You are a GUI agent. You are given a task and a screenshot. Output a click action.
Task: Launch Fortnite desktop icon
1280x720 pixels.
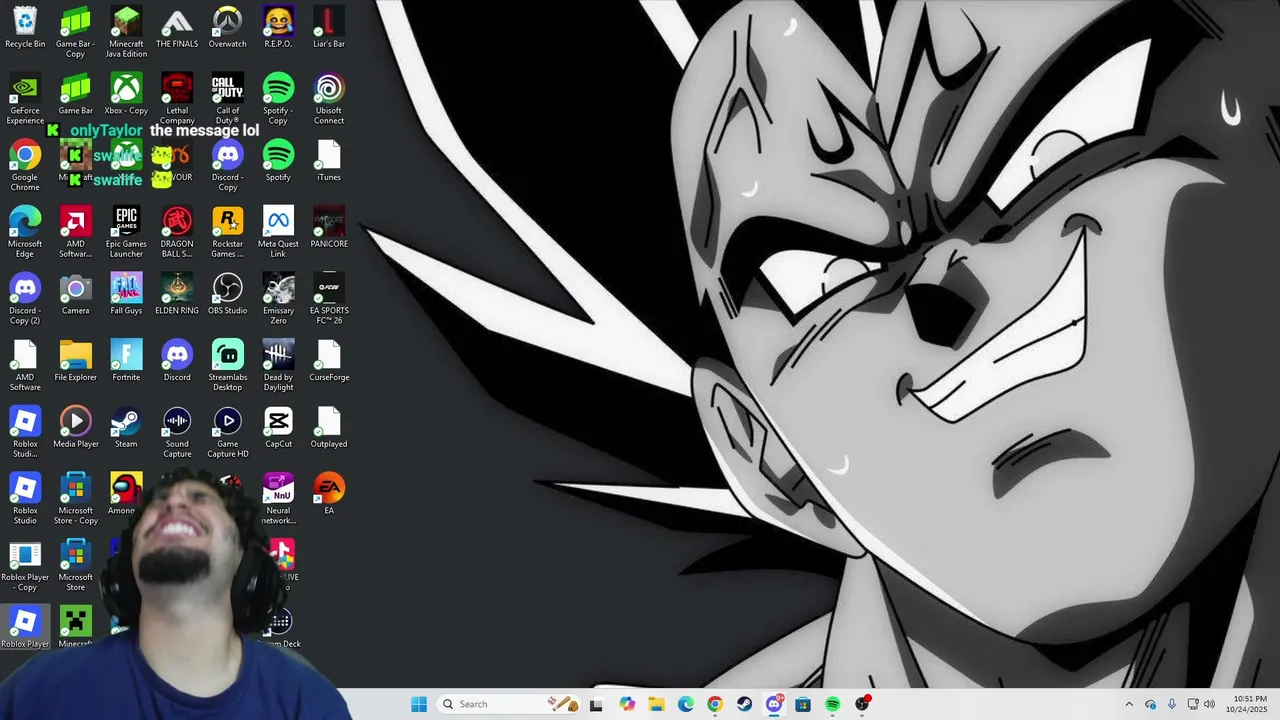pos(126,361)
